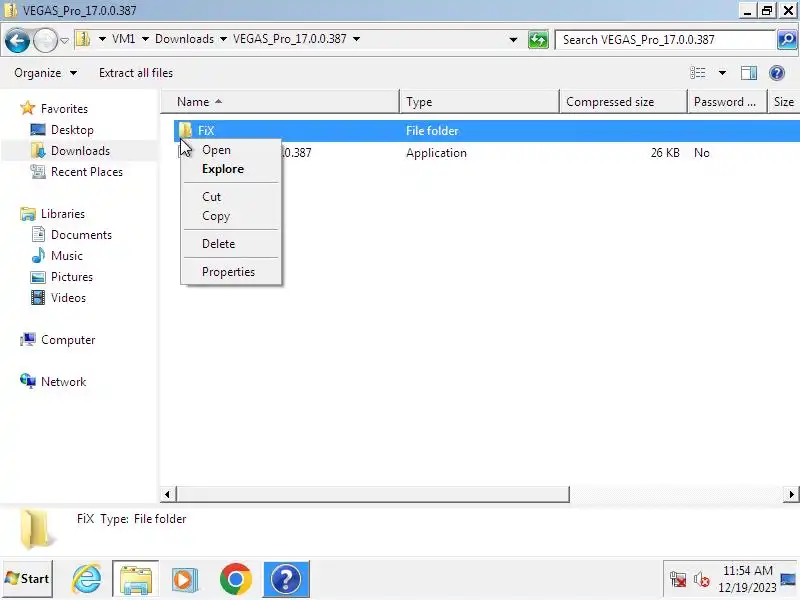This screenshot has height=600, width=800.
Task: Launch Google Chrome from the taskbar
Action: pyautogui.click(x=236, y=579)
